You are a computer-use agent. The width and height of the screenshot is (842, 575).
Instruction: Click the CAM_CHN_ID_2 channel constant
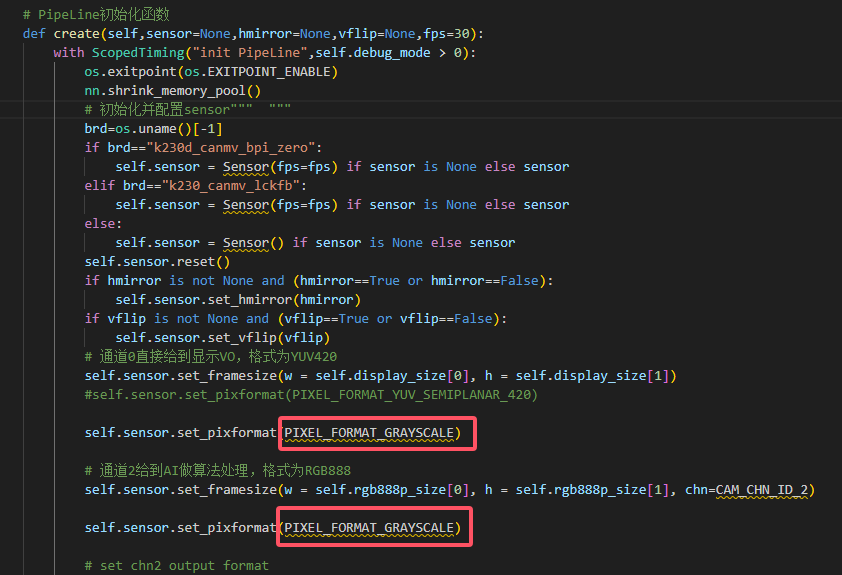click(765, 489)
